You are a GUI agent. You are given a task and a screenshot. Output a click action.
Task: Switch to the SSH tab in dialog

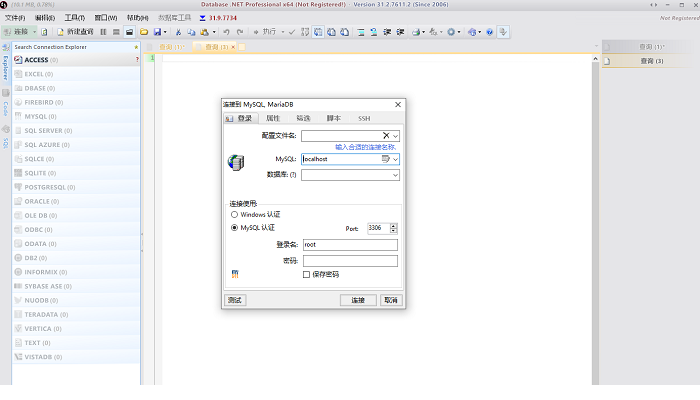click(x=364, y=118)
